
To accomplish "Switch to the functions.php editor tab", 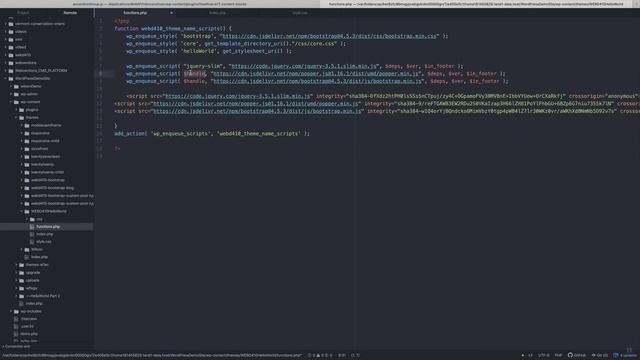I will click(x=135, y=13).
